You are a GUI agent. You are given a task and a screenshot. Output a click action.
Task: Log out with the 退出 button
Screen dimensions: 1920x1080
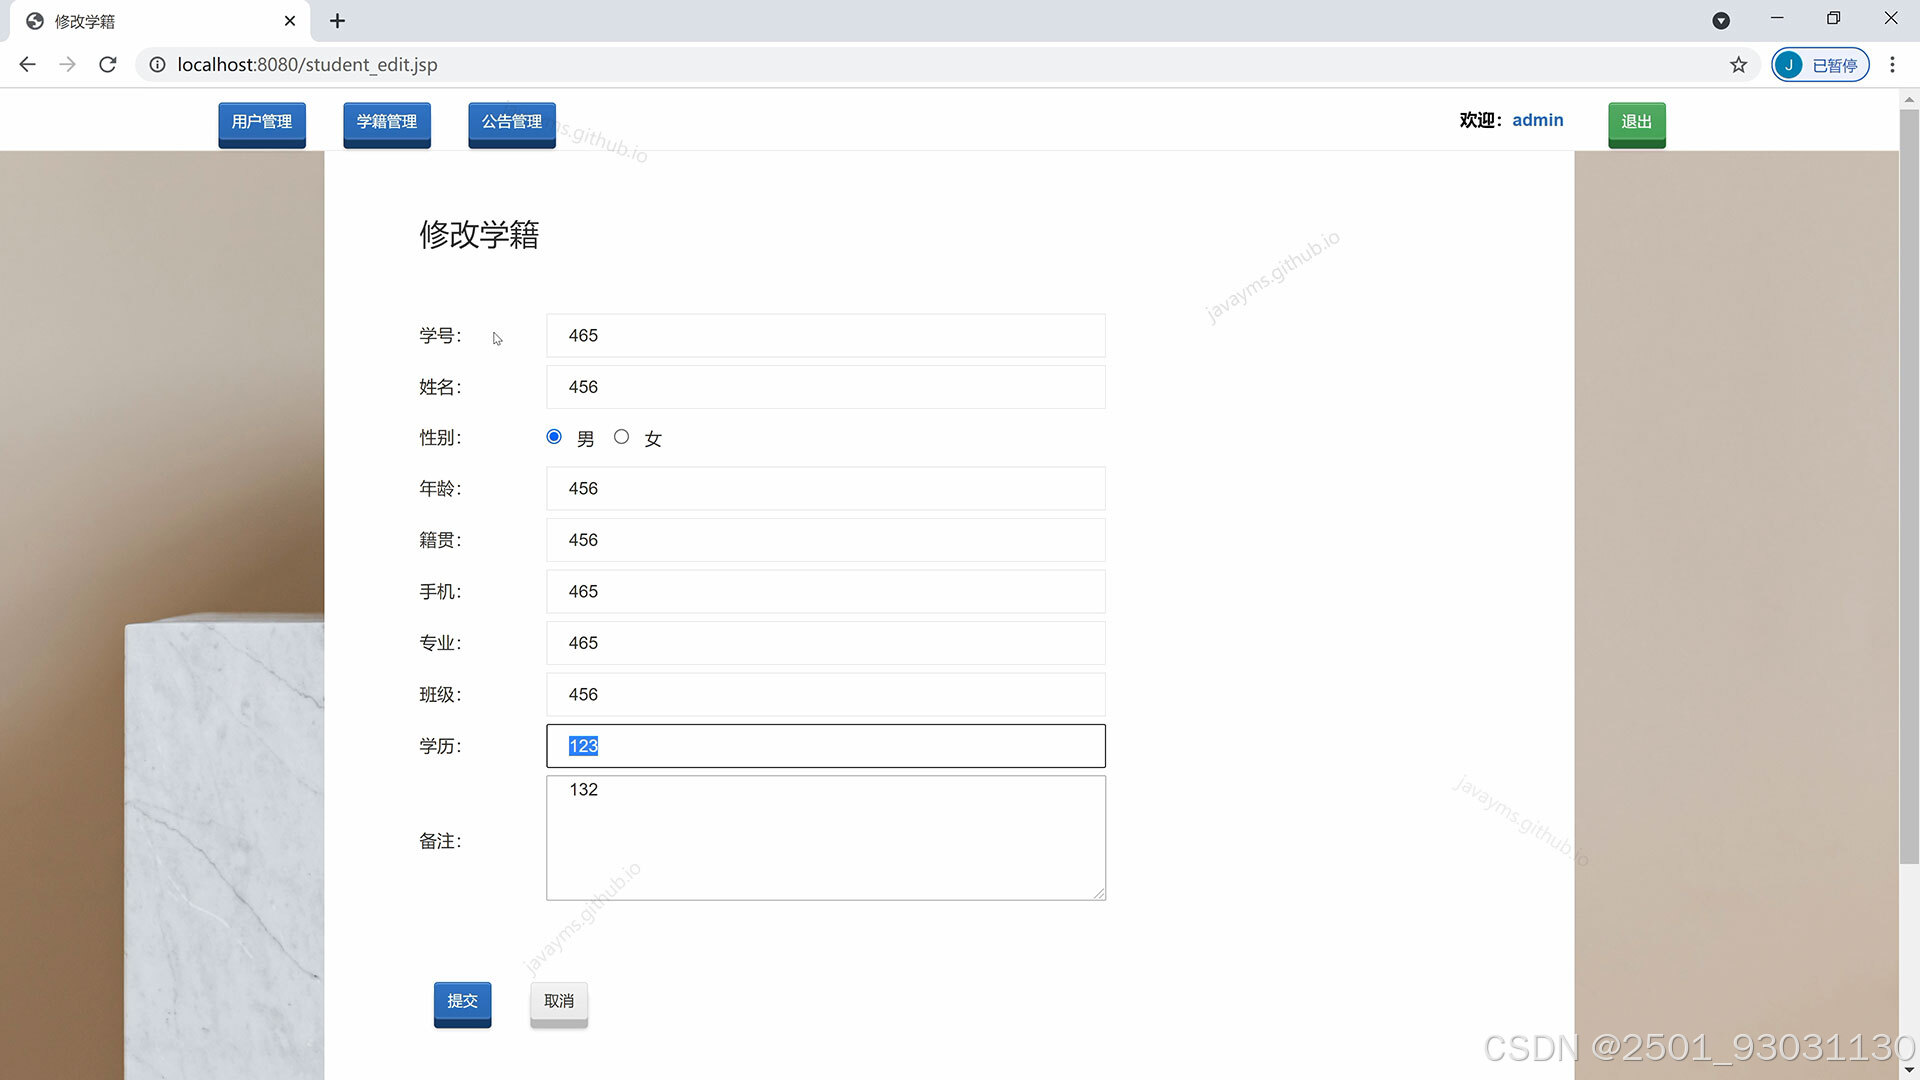(1637, 123)
